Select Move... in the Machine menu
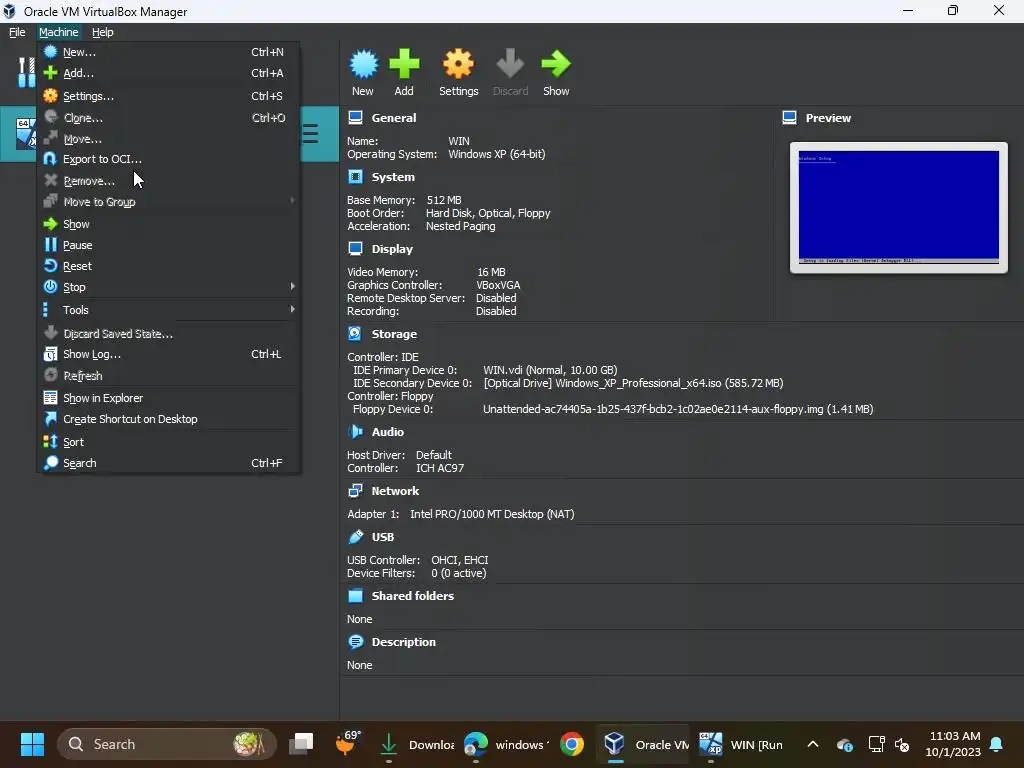Image resolution: width=1024 pixels, height=768 pixels. click(168, 138)
